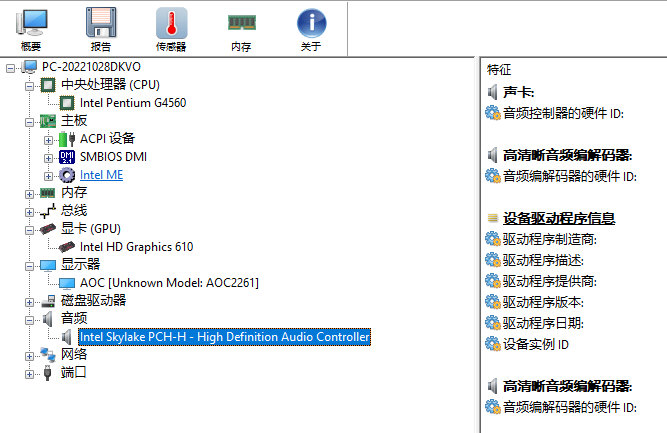Expand the Intel ME node
667x433 pixels.
click(x=48, y=176)
